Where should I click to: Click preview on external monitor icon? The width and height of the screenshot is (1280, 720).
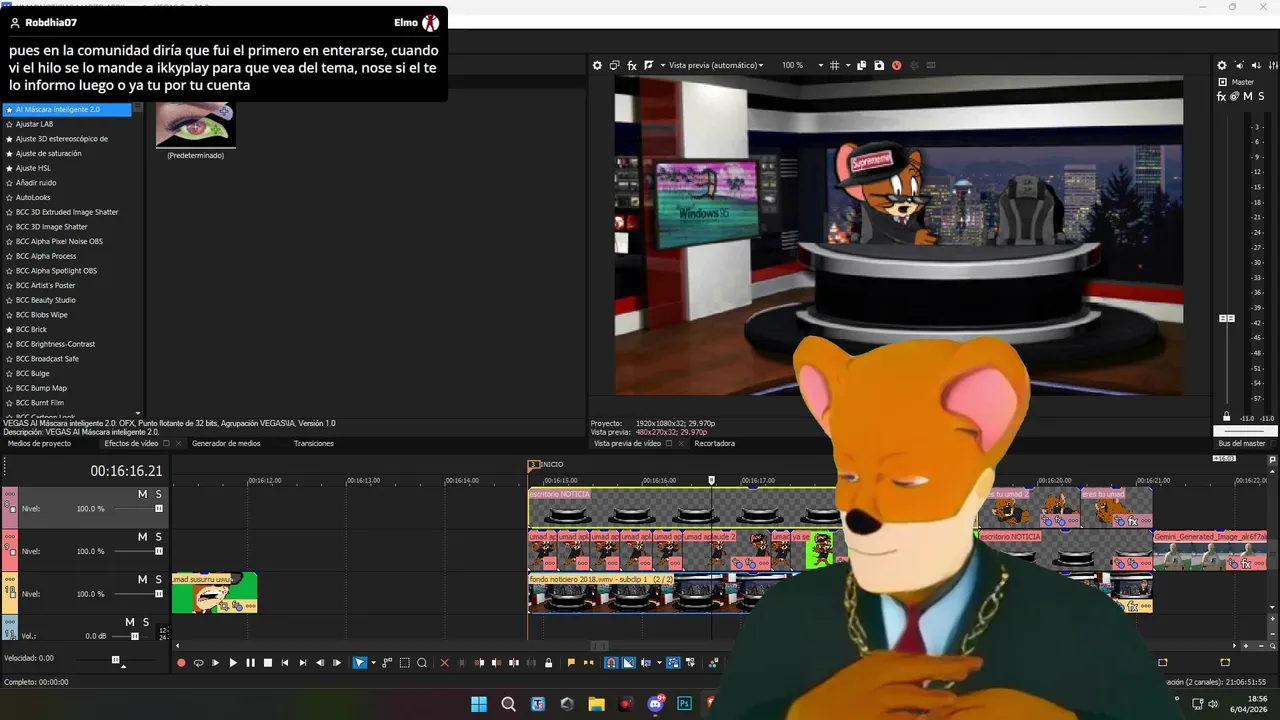coord(615,65)
